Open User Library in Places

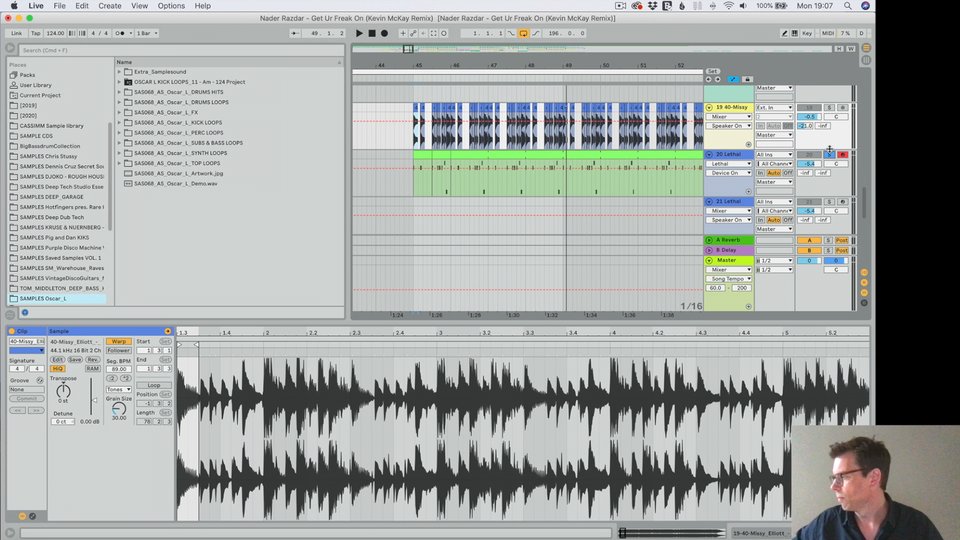[36, 85]
